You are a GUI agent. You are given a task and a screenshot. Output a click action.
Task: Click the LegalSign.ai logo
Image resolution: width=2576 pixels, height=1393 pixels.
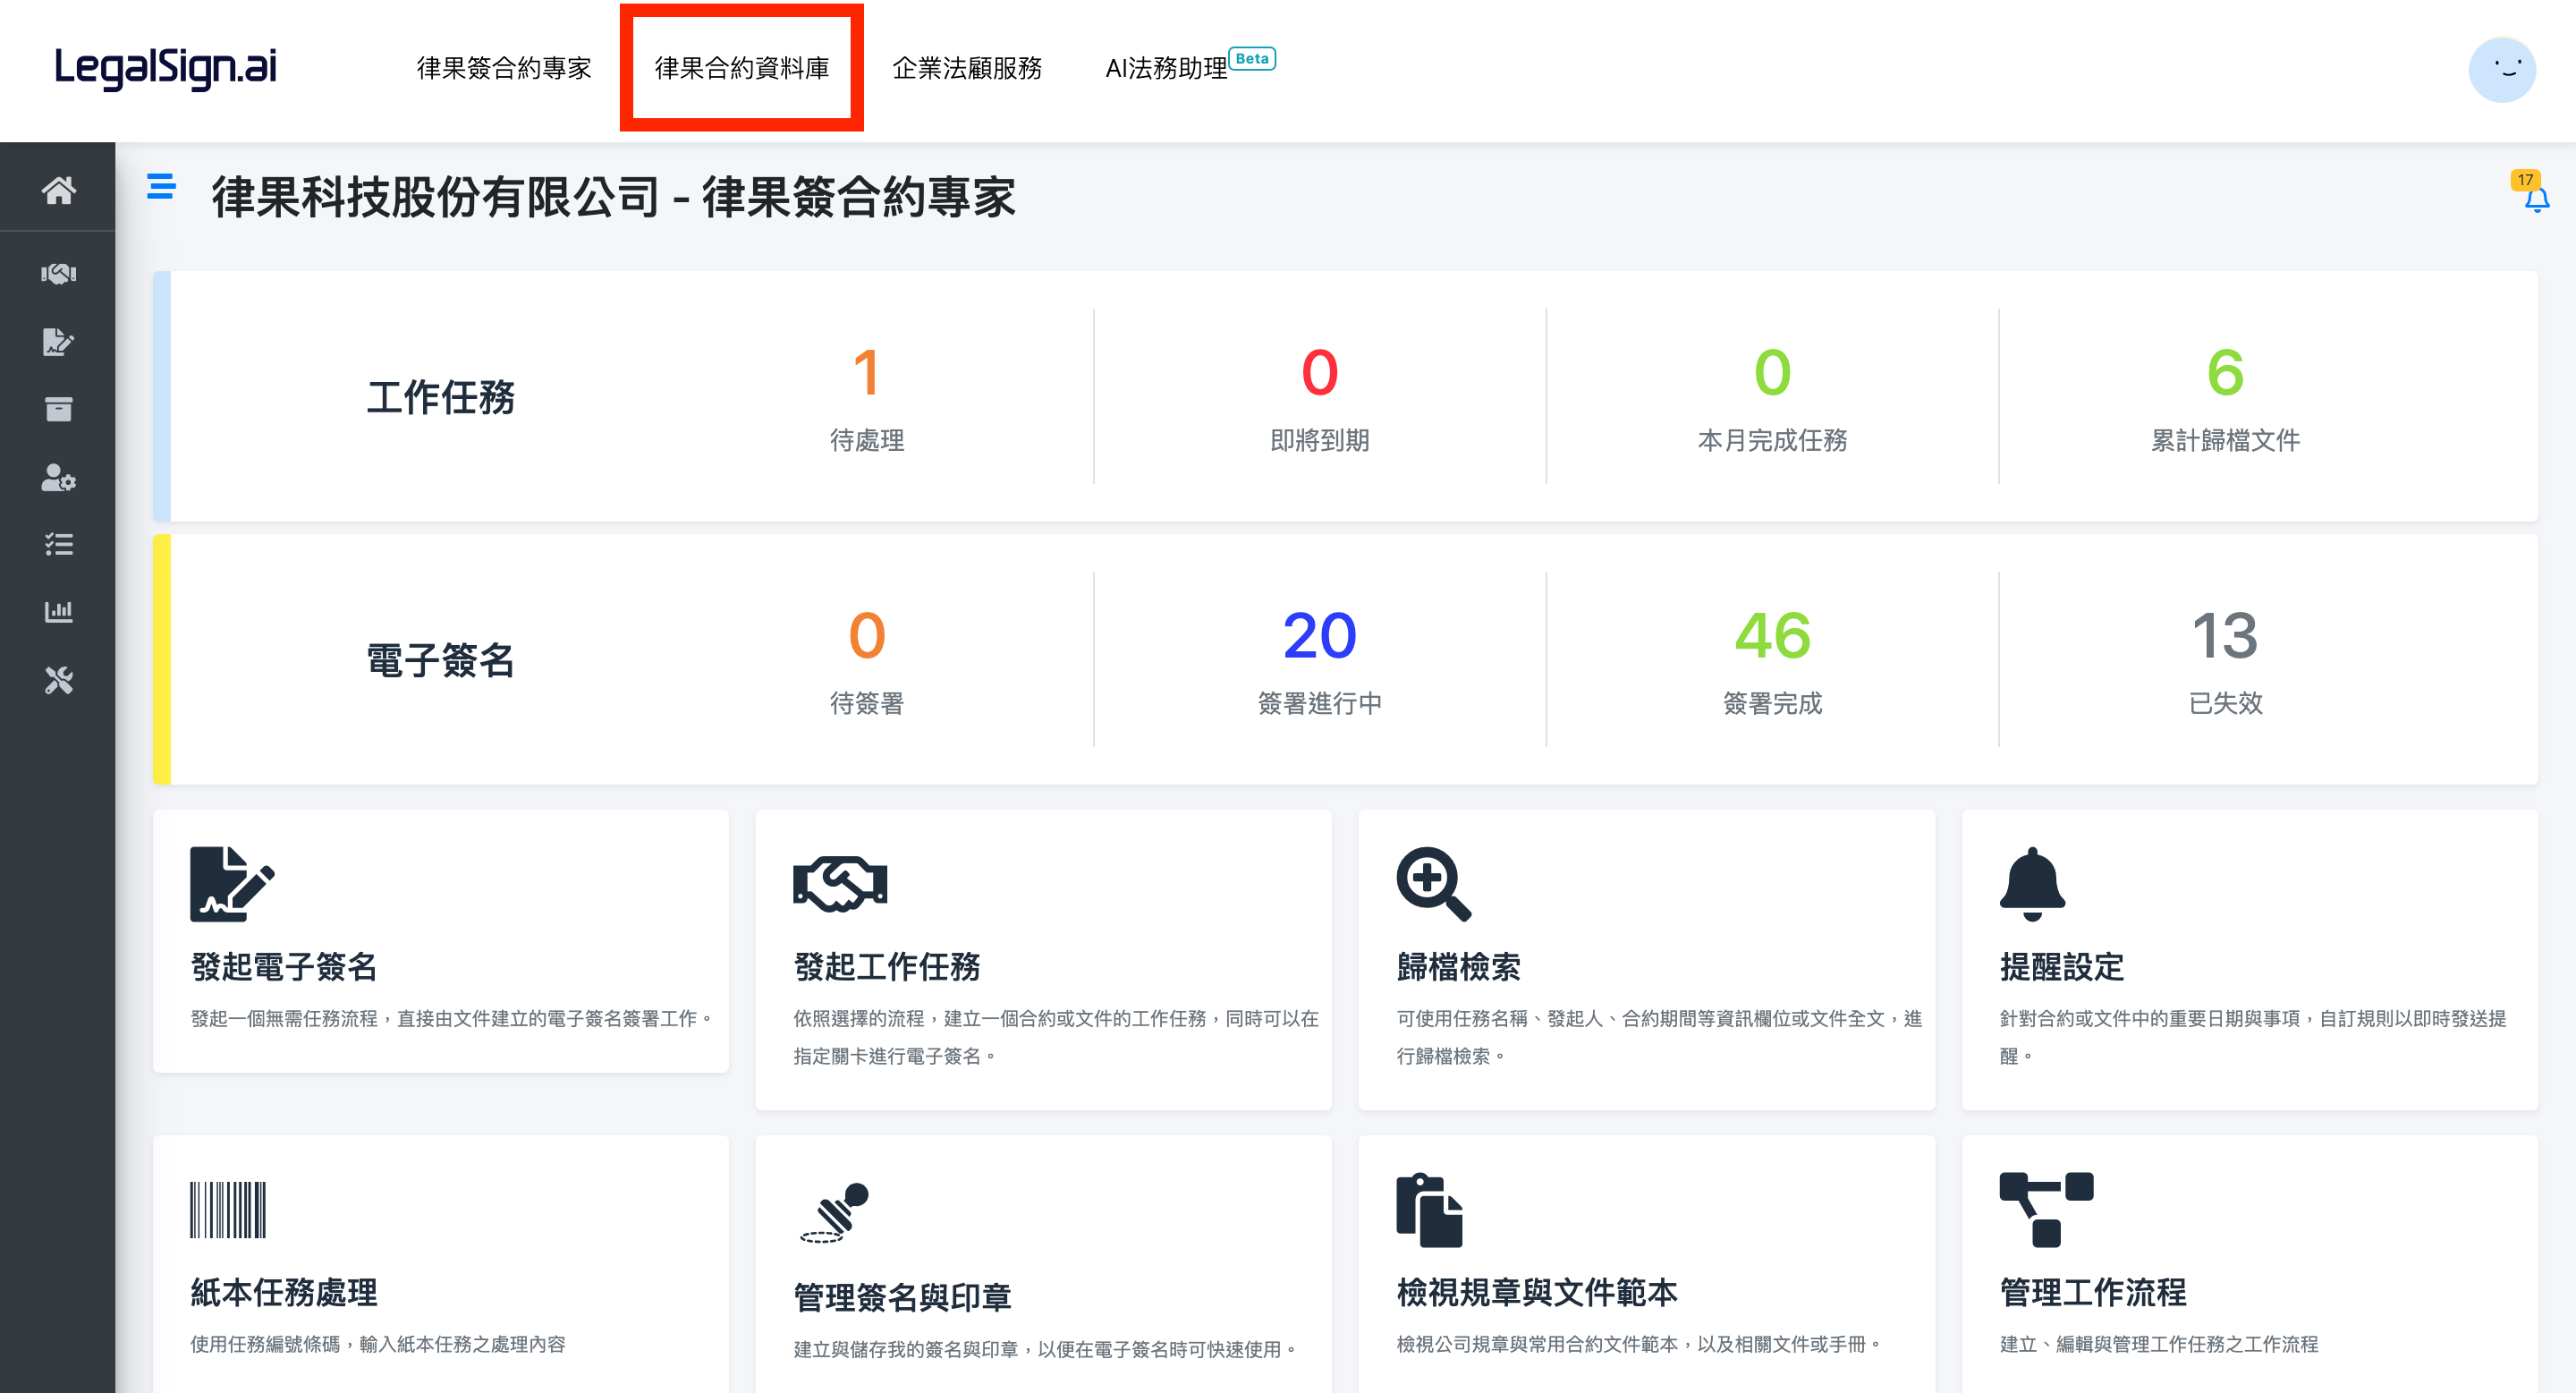tap(165, 68)
